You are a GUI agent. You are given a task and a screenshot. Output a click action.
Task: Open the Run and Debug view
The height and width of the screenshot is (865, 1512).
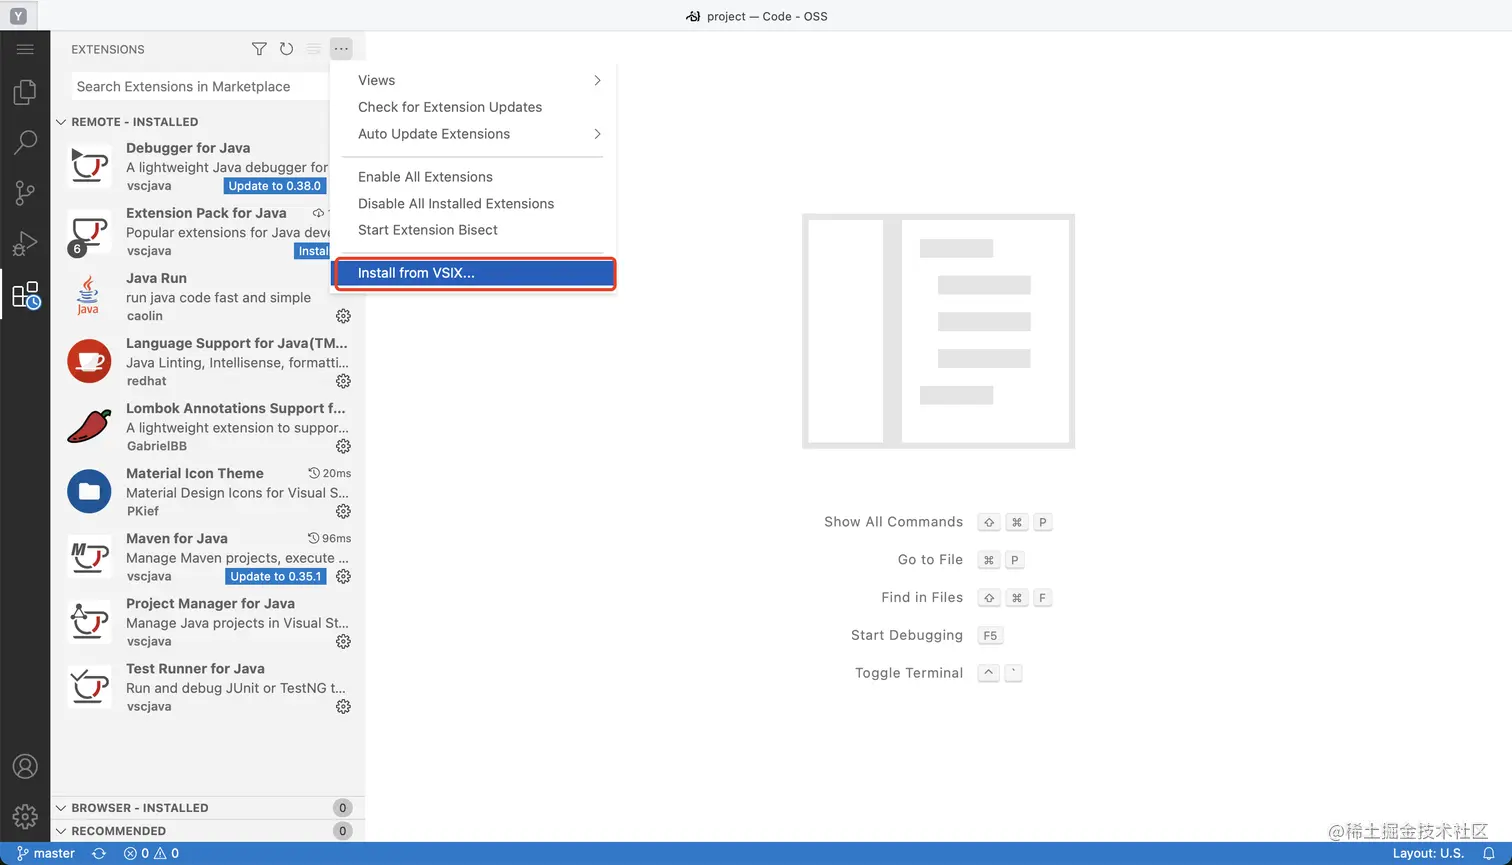click(25, 243)
